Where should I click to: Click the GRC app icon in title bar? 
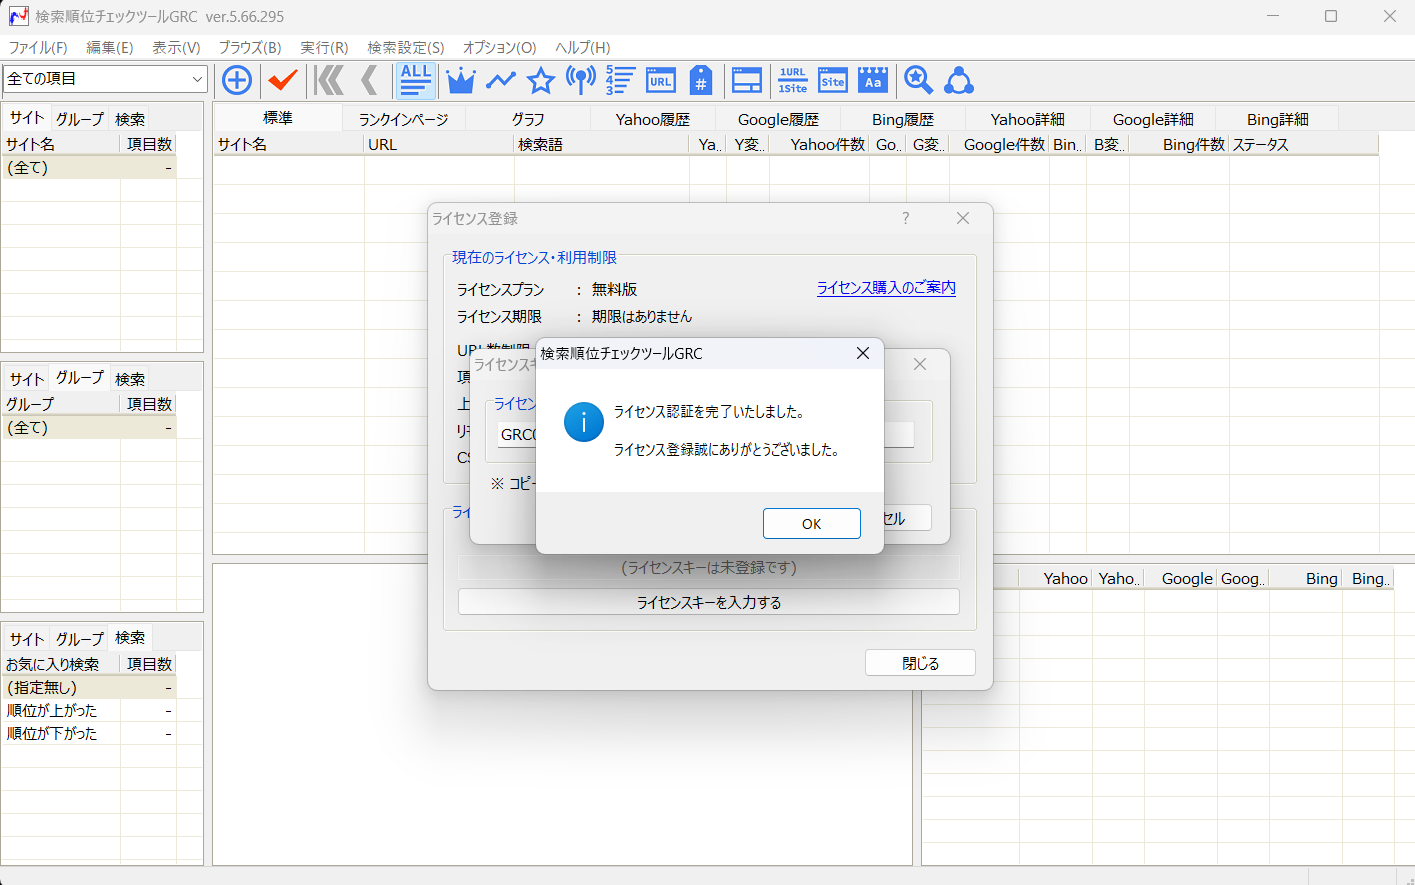tap(18, 16)
